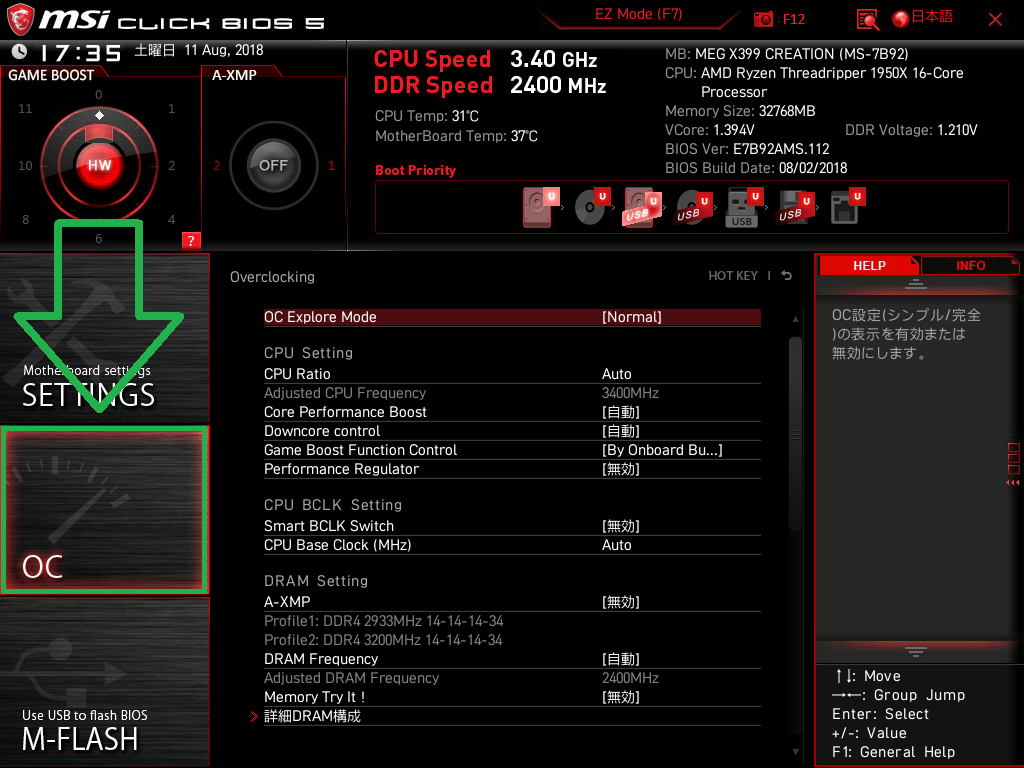This screenshot has height=768, width=1024.
Task: Select the last network boot device icon
Action: pyautogui.click(x=847, y=207)
